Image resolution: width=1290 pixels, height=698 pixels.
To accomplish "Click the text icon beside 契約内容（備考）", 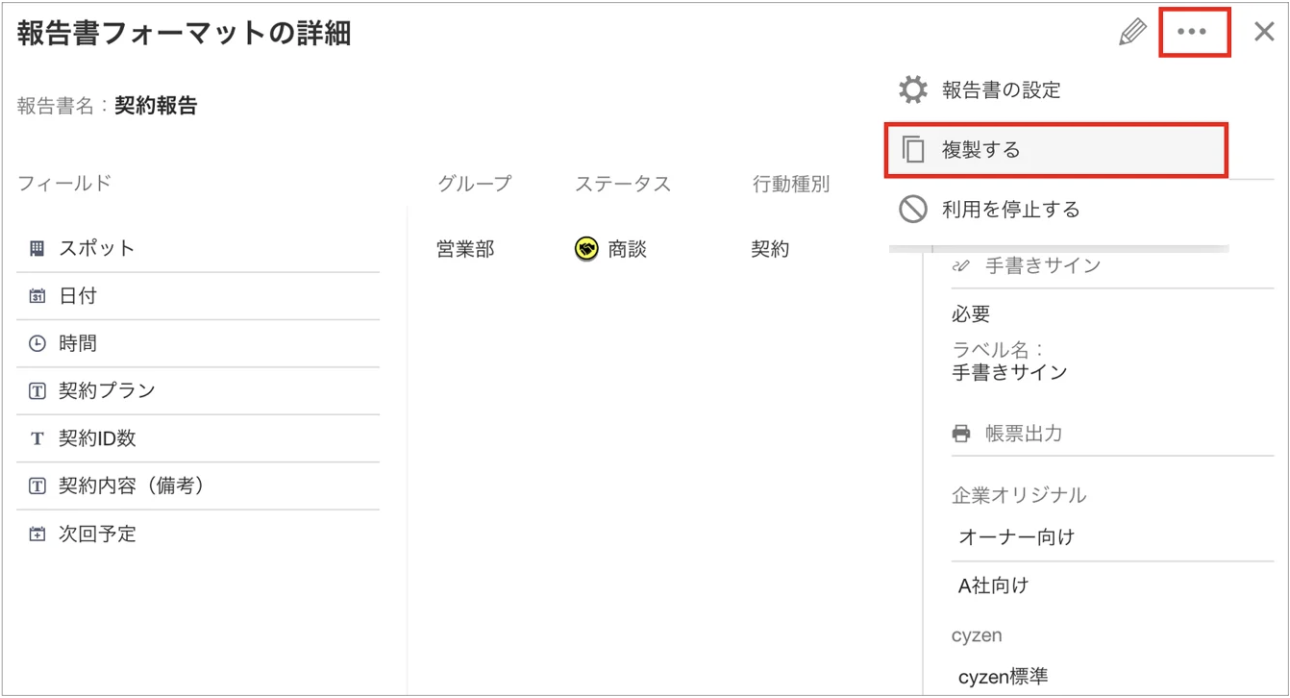I will 37,486.
